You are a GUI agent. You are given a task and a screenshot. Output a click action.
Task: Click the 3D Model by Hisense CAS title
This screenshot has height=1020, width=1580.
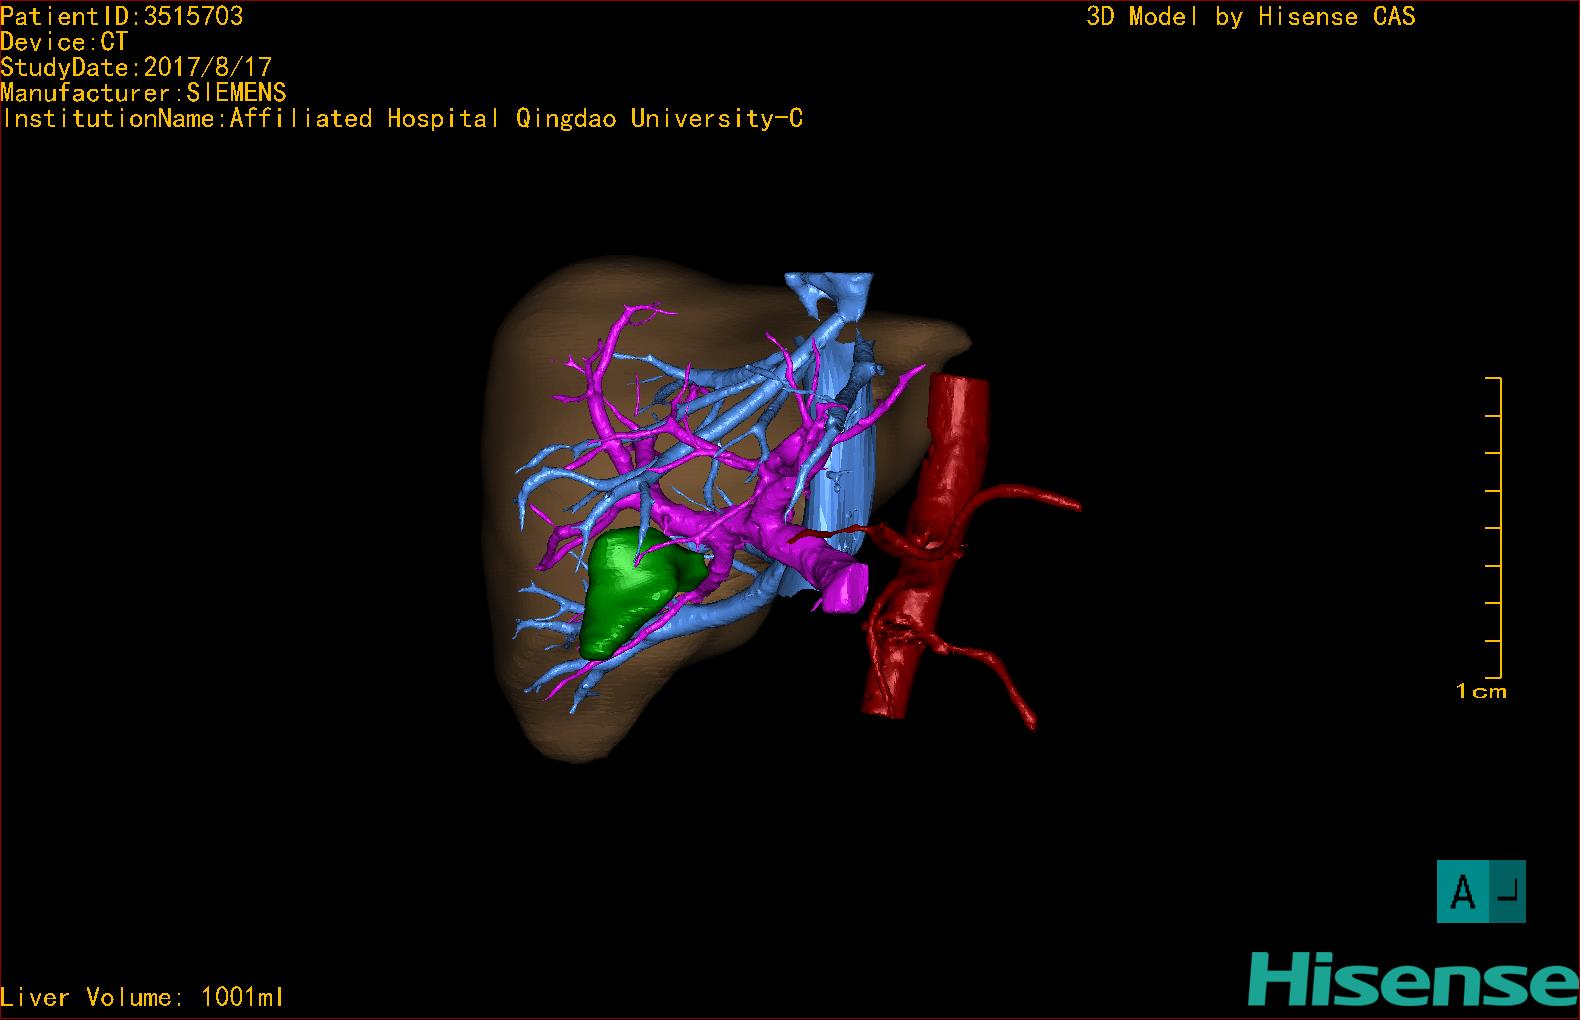tap(1250, 16)
